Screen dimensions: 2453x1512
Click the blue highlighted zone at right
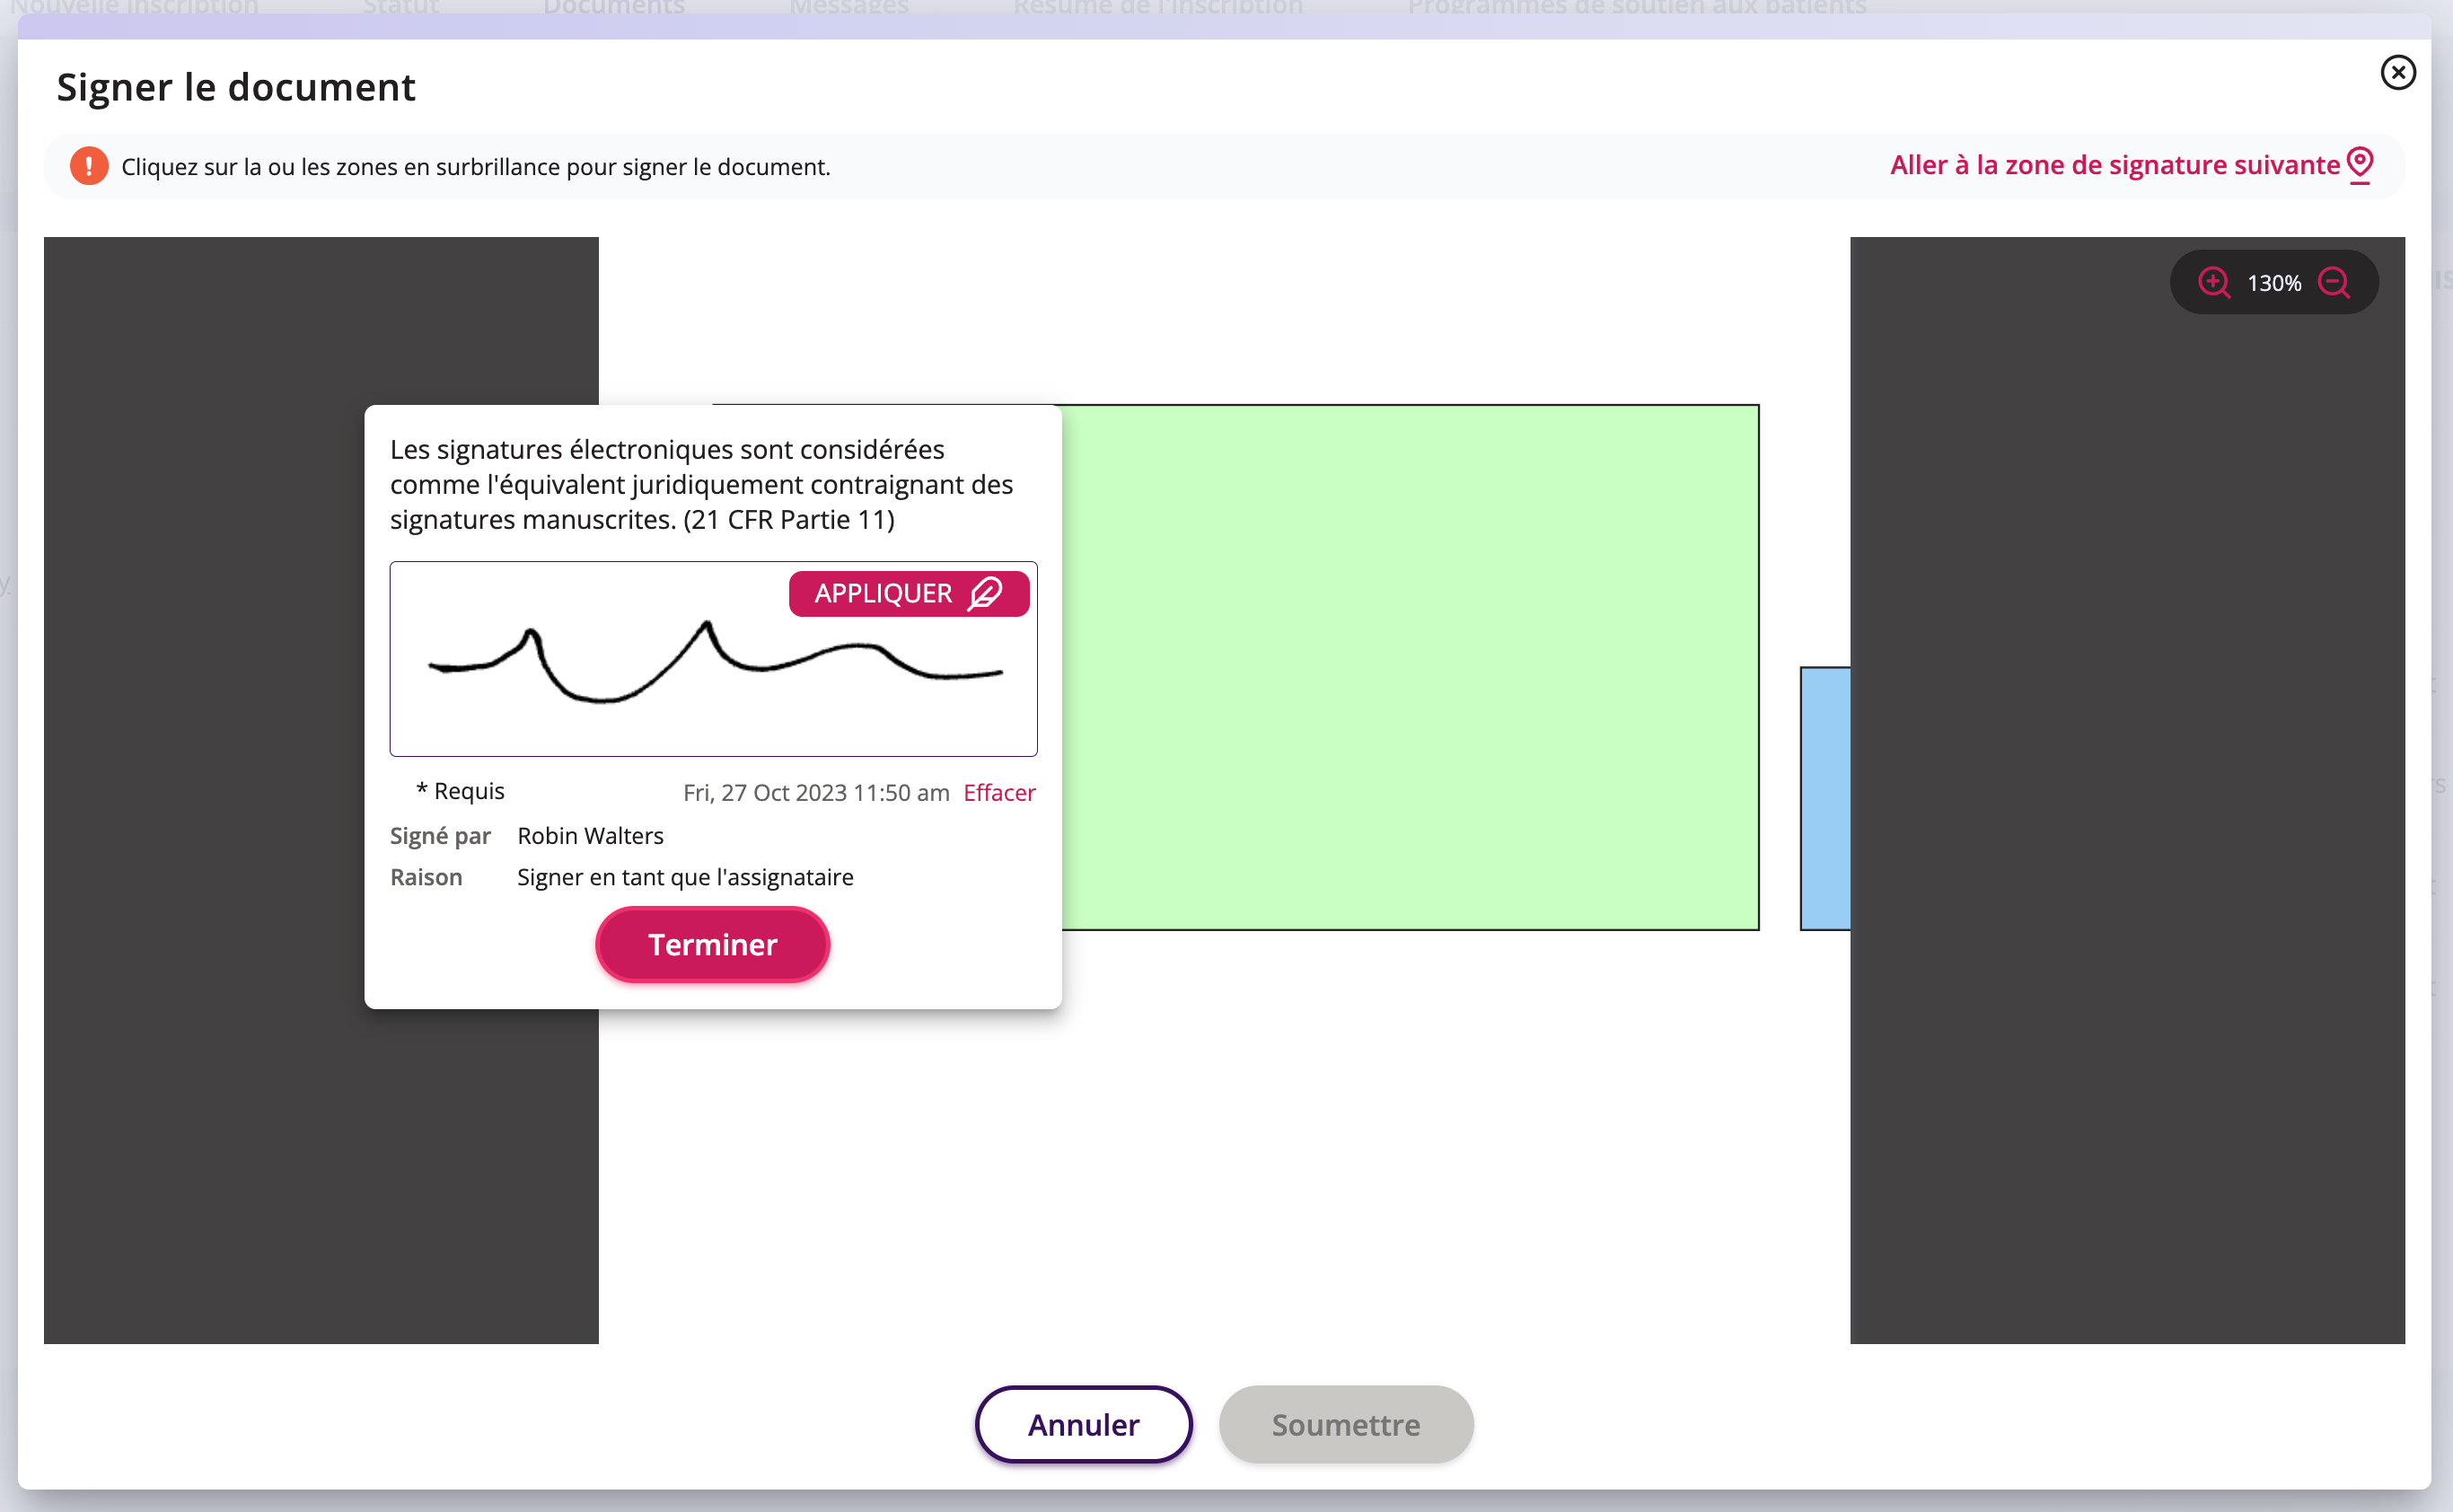click(x=1825, y=798)
